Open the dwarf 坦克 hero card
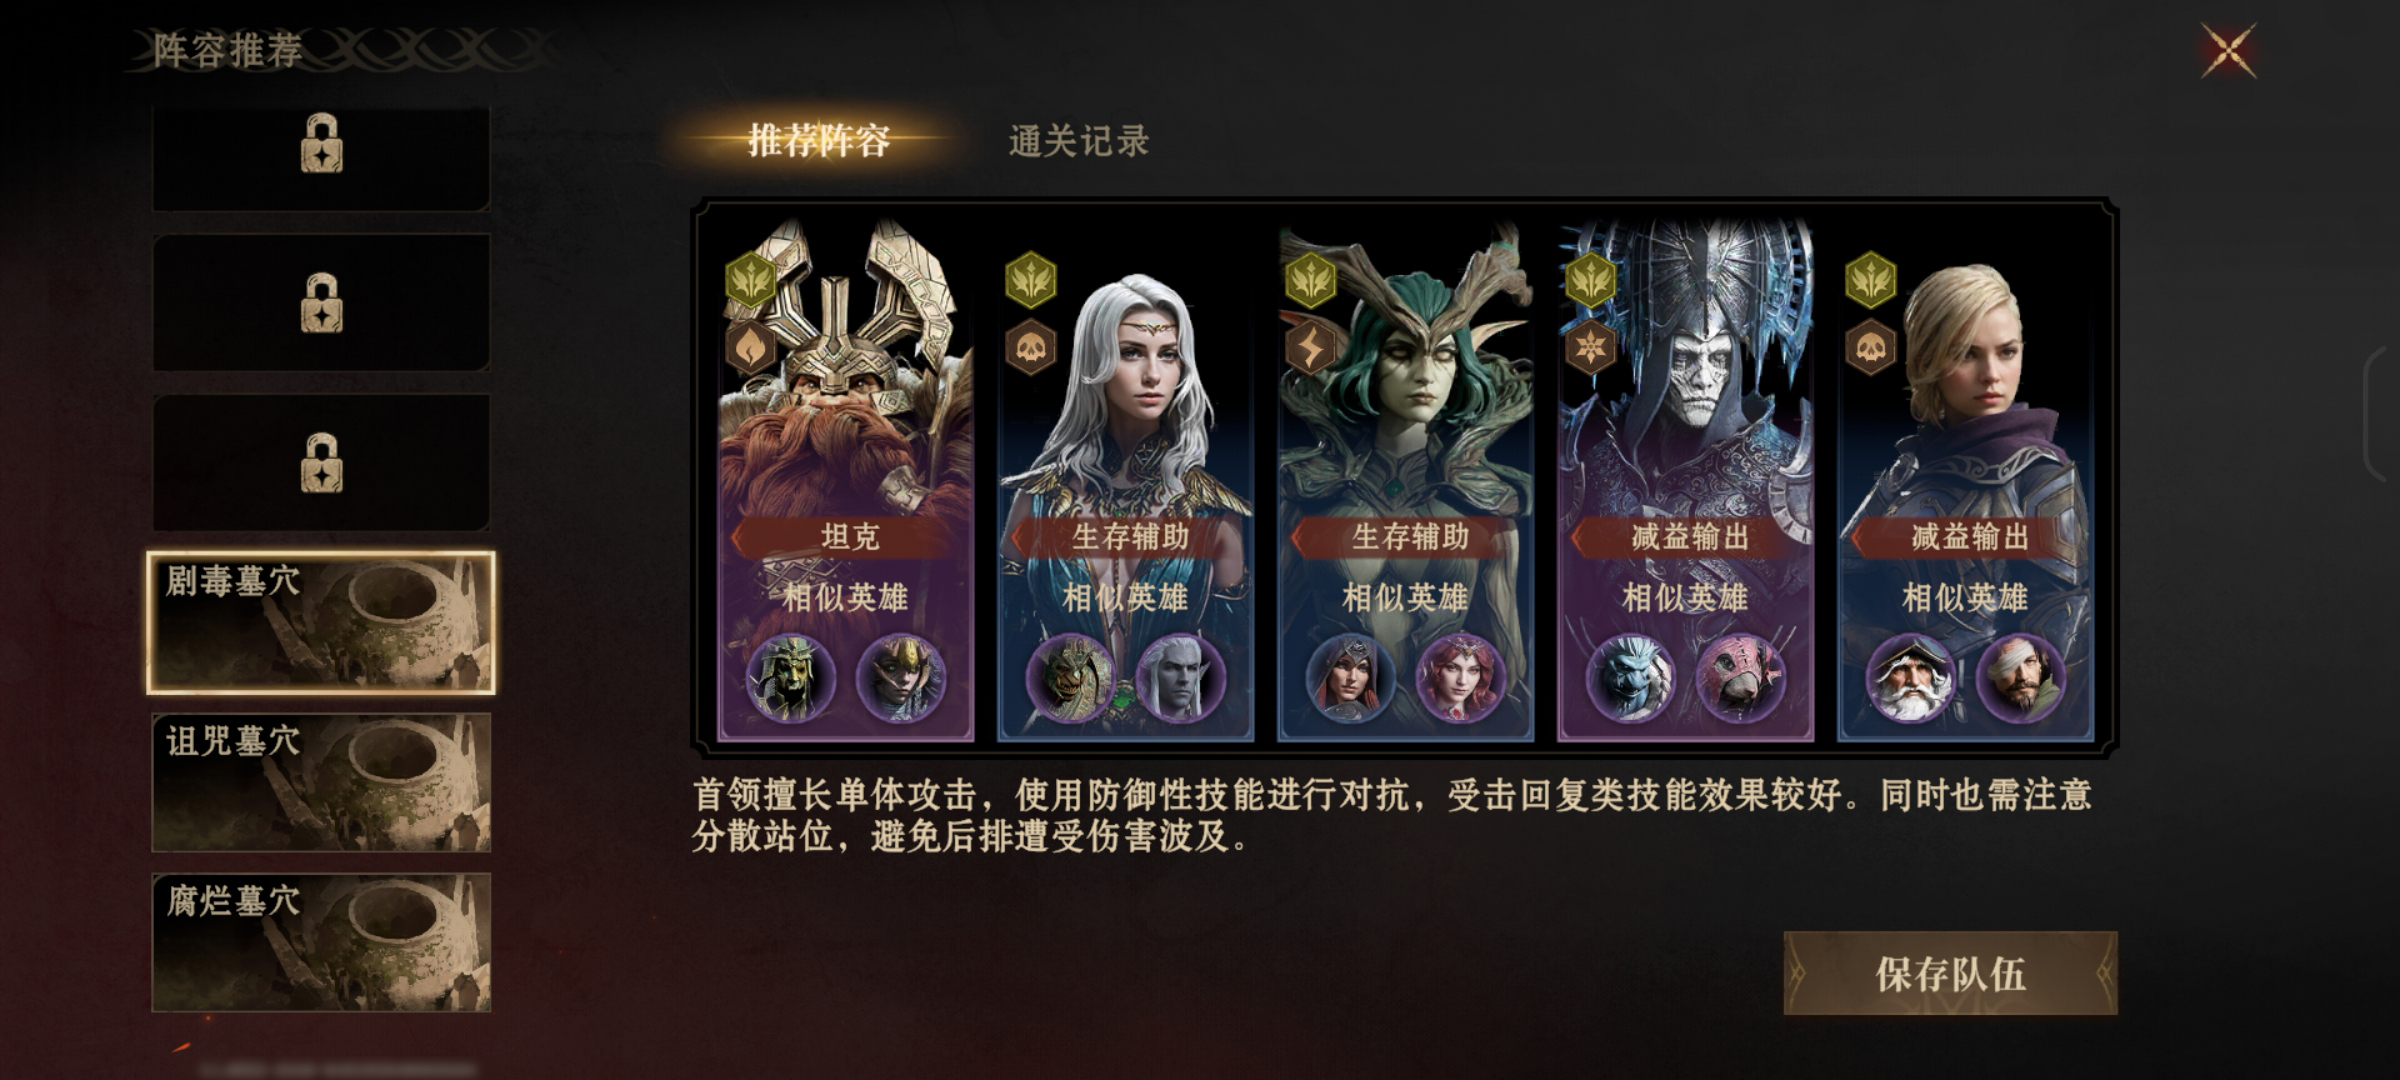The height and width of the screenshot is (1080, 2400). coord(846,480)
